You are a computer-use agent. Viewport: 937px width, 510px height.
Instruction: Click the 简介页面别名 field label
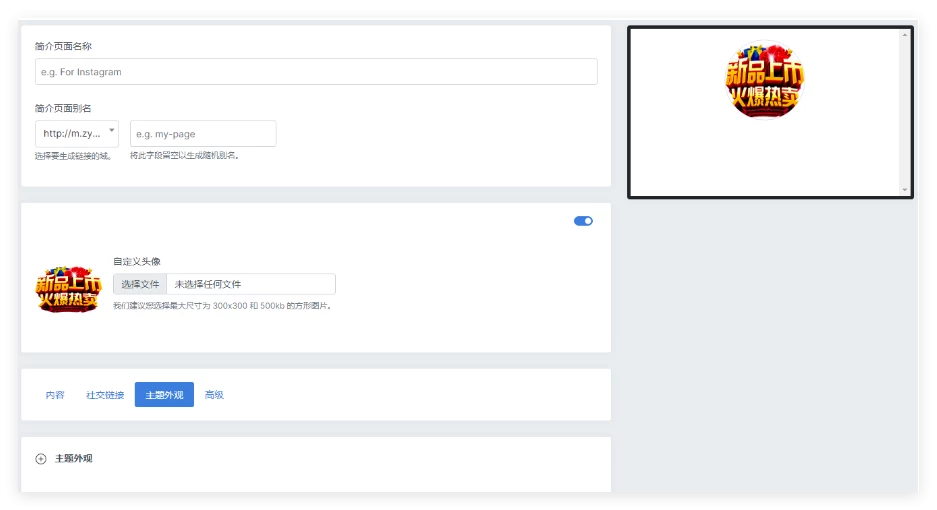(63, 108)
